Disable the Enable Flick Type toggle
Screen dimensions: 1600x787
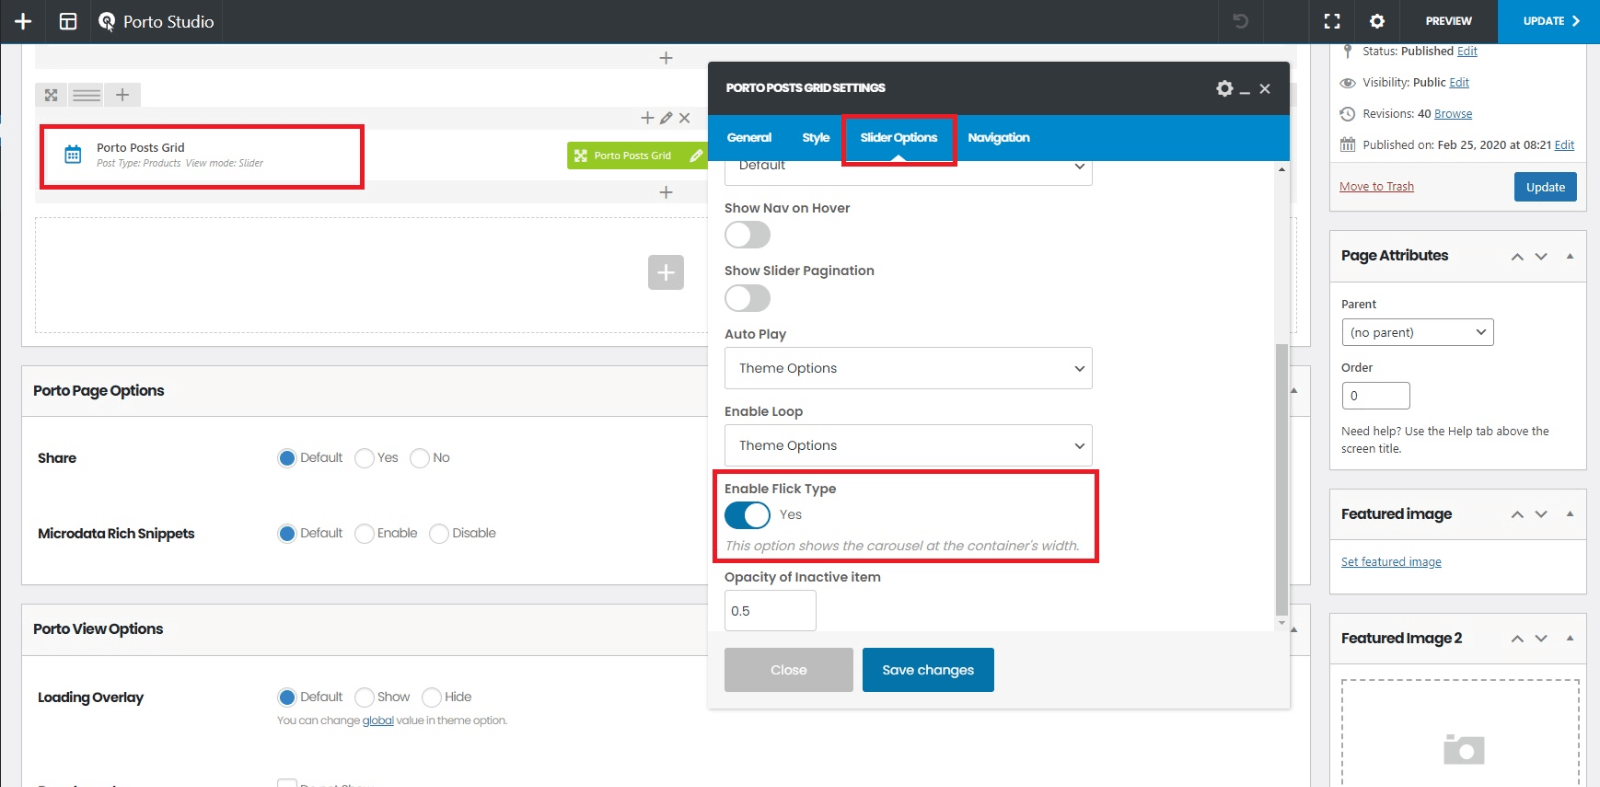pos(747,515)
